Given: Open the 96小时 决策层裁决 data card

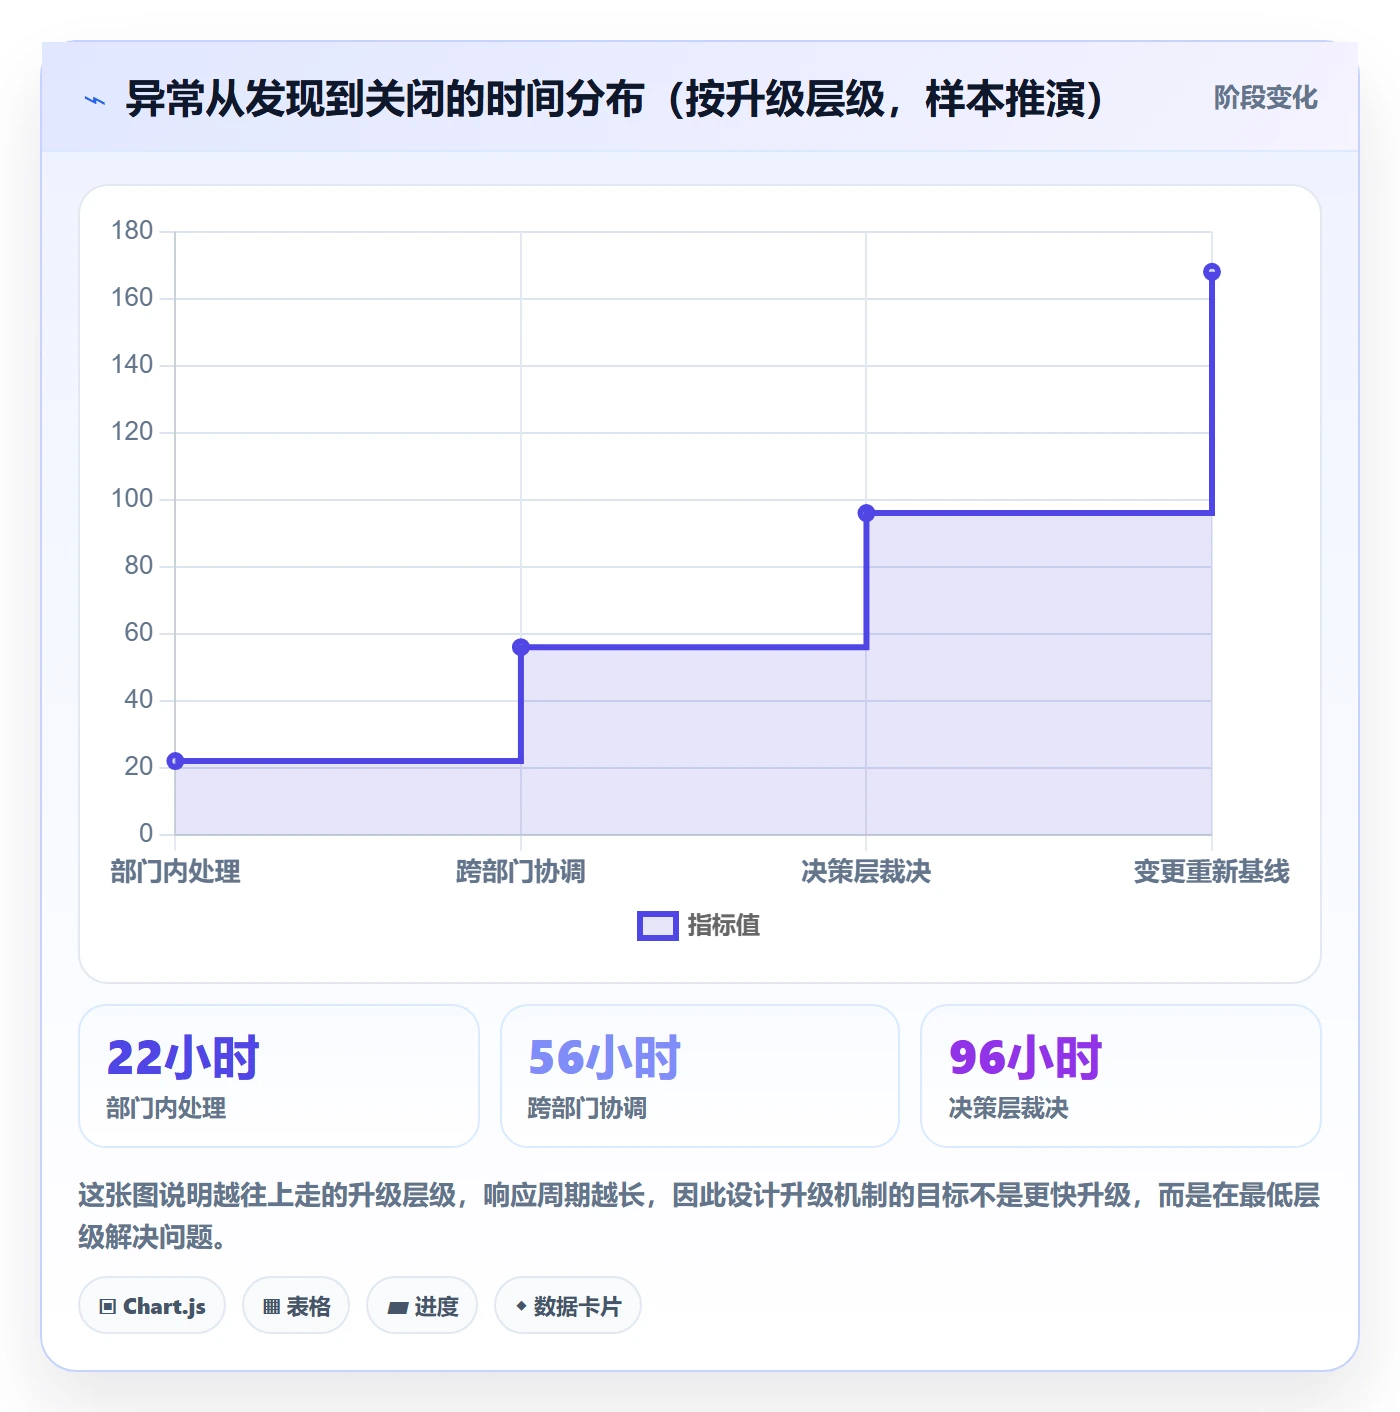Looking at the screenshot, I should [x=1121, y=1076].
